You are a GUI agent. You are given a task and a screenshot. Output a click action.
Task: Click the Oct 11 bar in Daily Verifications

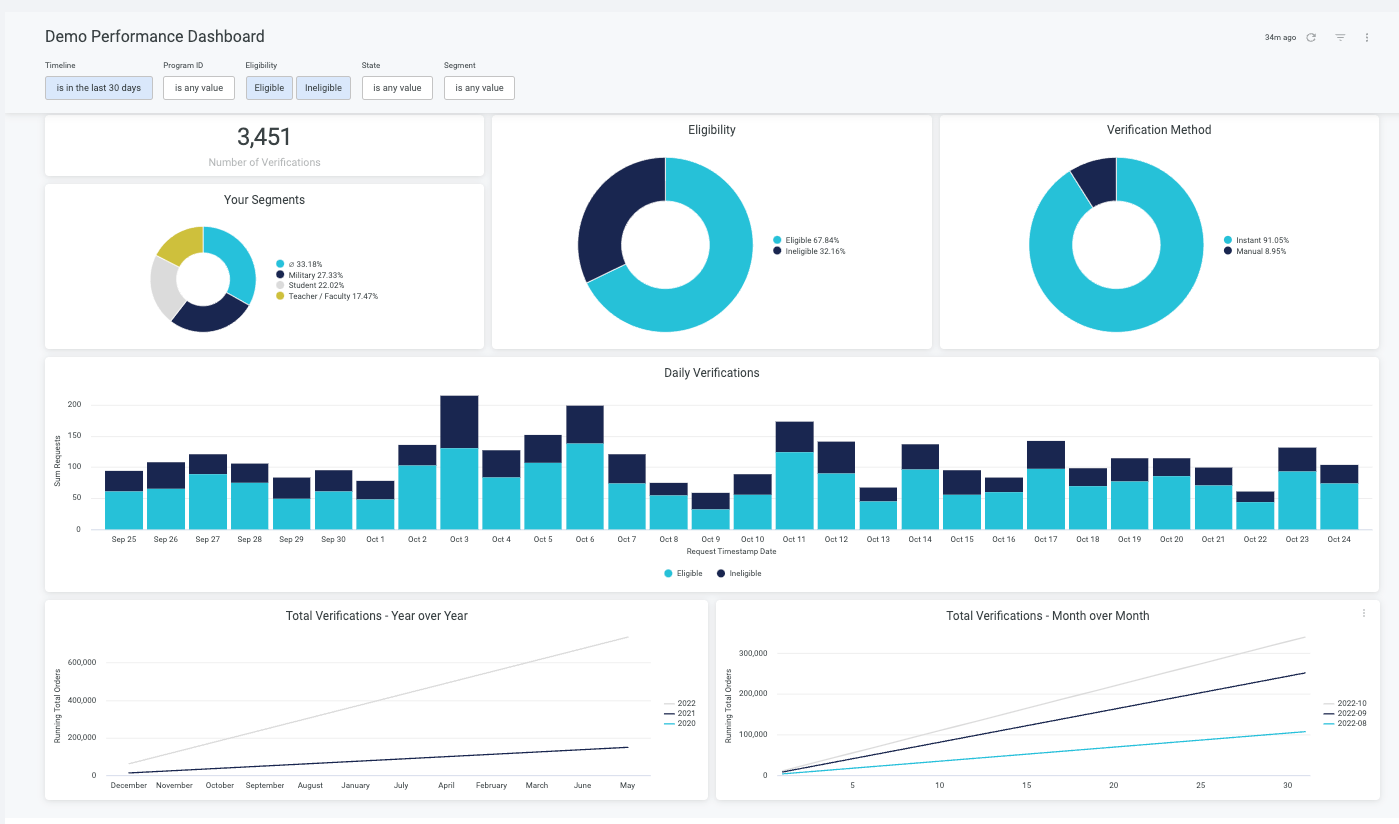point(794,475)
